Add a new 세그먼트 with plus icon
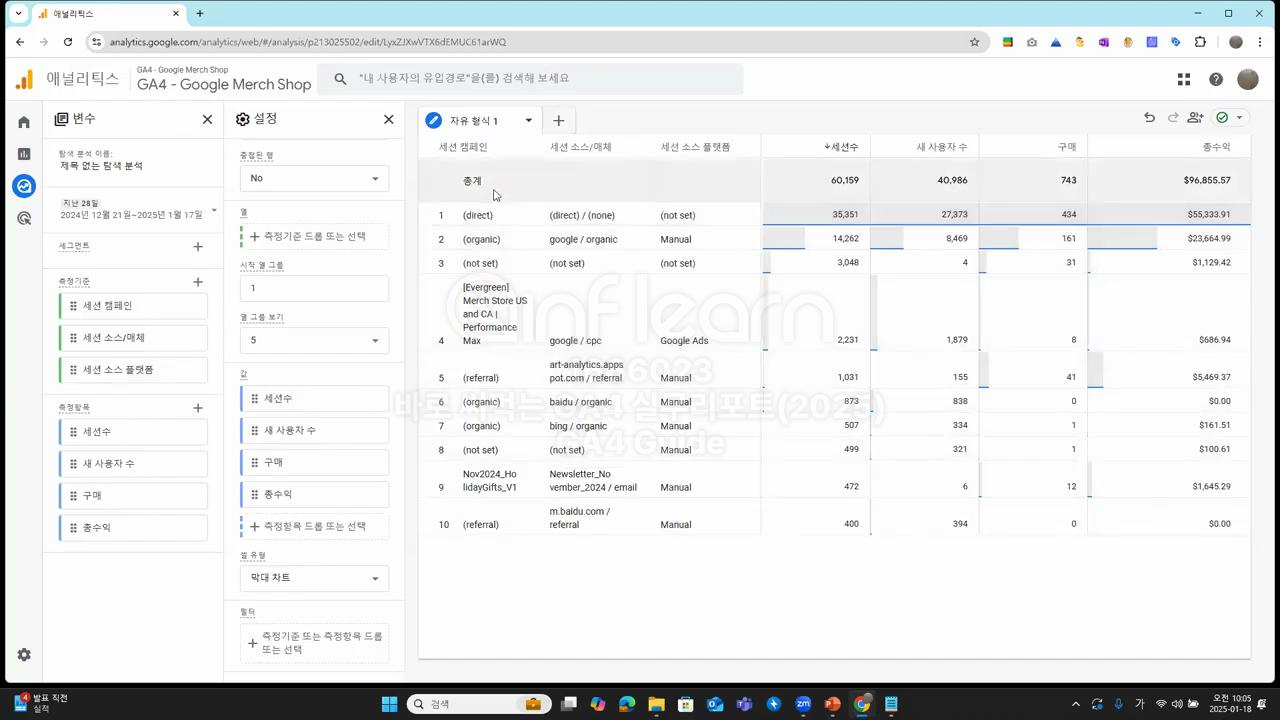 pyautogui.click(x=198, y=246)
